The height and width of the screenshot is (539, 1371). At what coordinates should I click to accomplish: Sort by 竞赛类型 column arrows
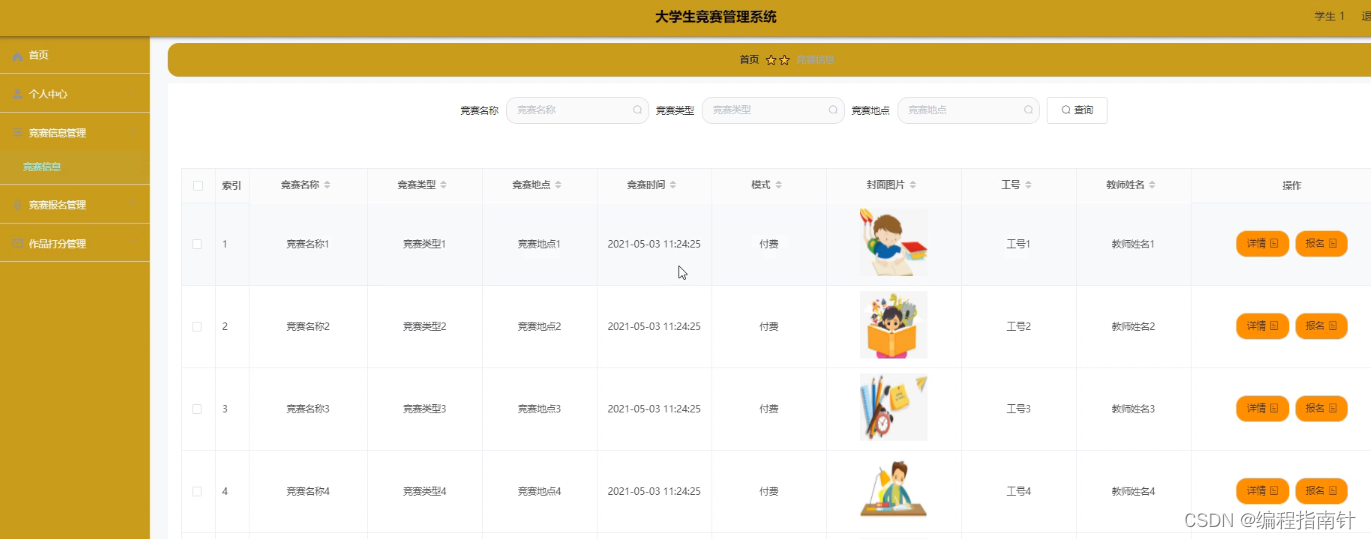(443, 185)
